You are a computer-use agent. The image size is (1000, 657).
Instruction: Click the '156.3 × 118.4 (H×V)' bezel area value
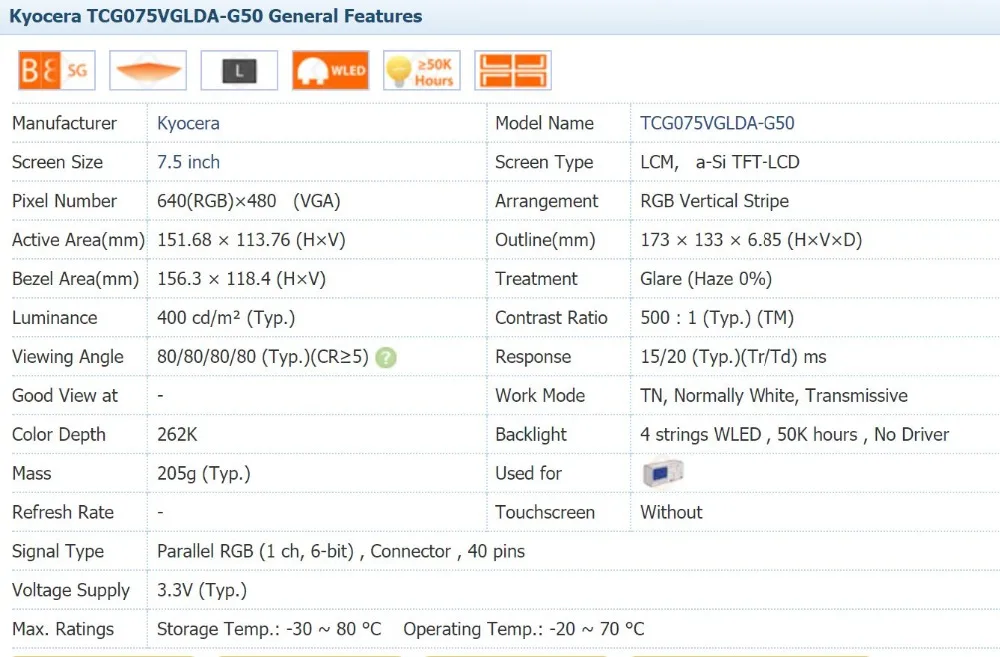[x=242, y=279]
